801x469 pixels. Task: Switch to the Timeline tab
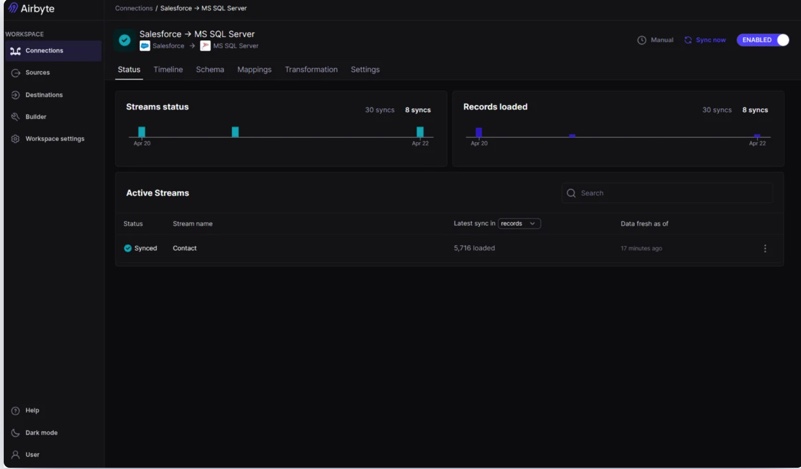(x=168, y=69)
